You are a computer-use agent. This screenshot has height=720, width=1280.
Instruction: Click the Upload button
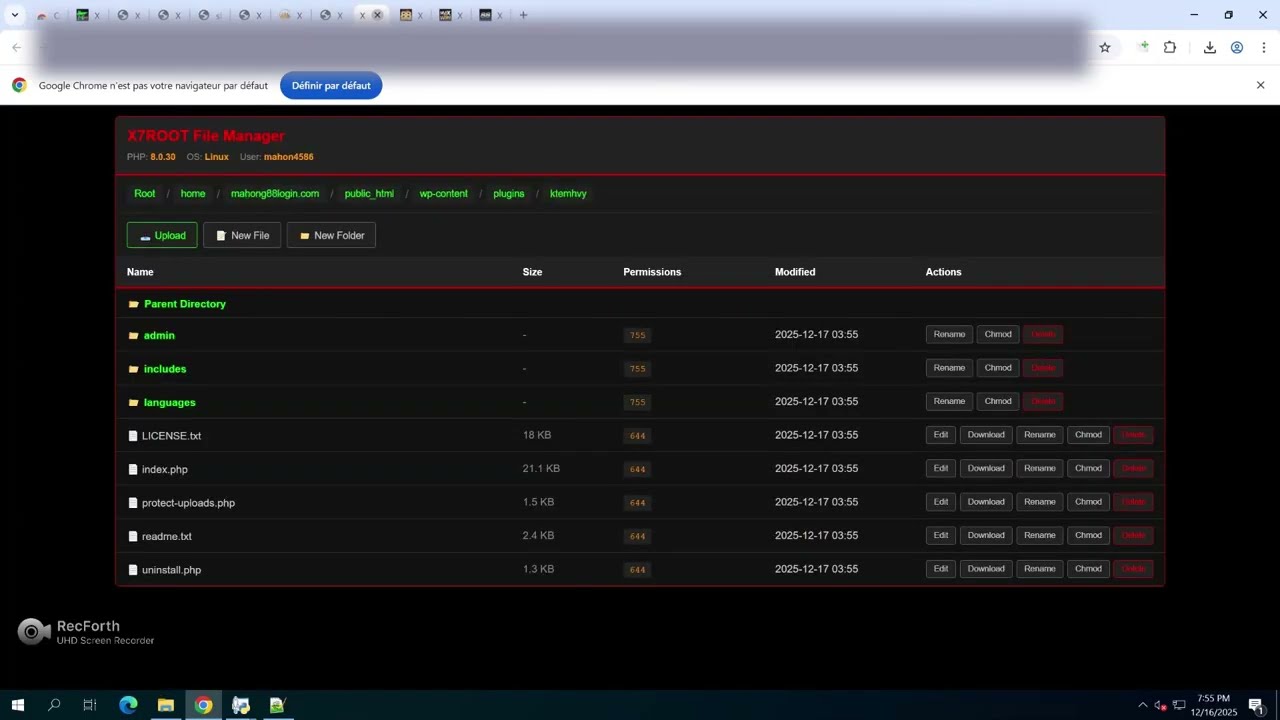[162, 236]
